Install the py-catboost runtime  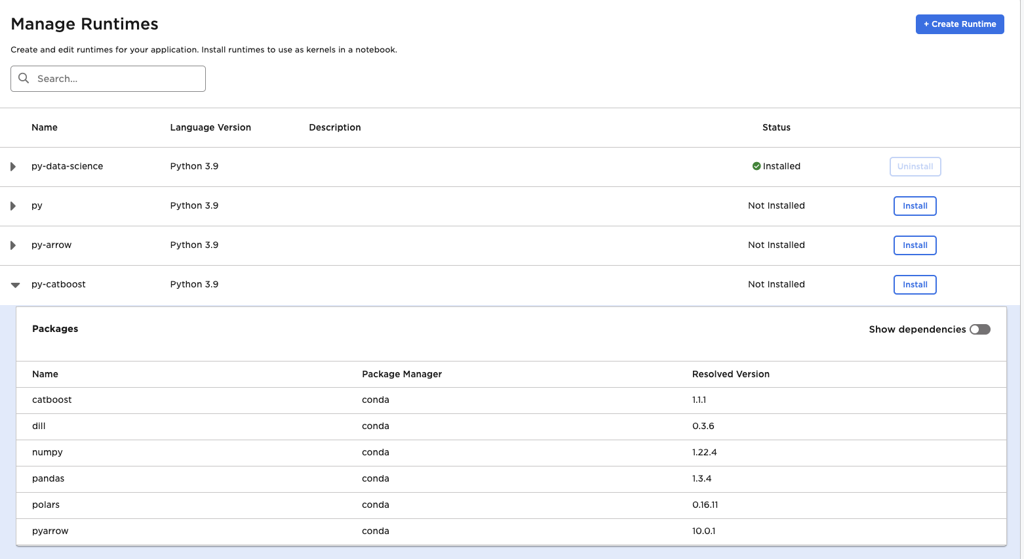click(x=914, y=284)
